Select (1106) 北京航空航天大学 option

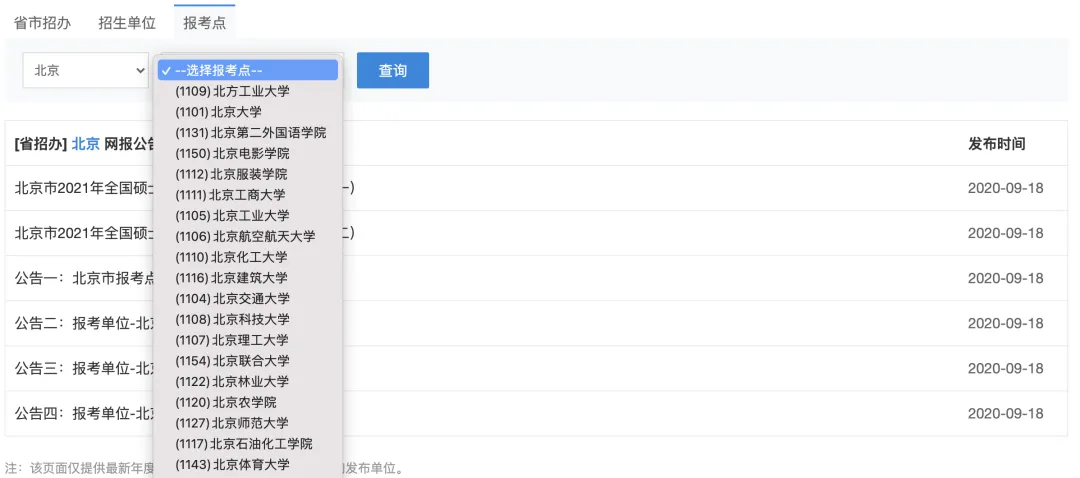tap(248, 236)
